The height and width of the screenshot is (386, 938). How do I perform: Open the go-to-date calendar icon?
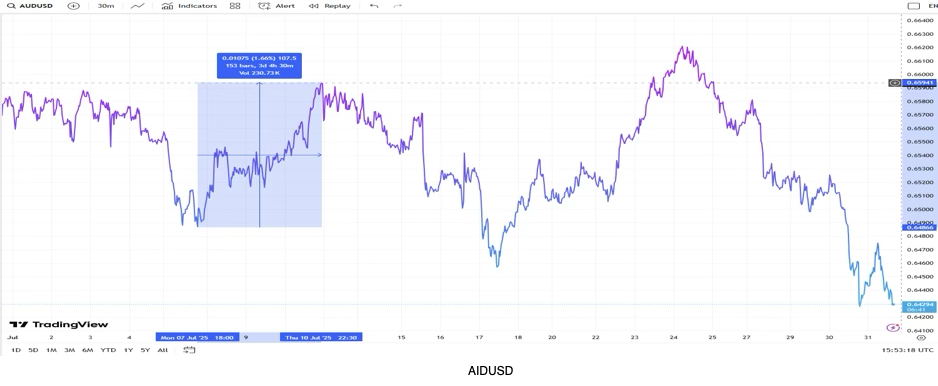tap(189, 350)
